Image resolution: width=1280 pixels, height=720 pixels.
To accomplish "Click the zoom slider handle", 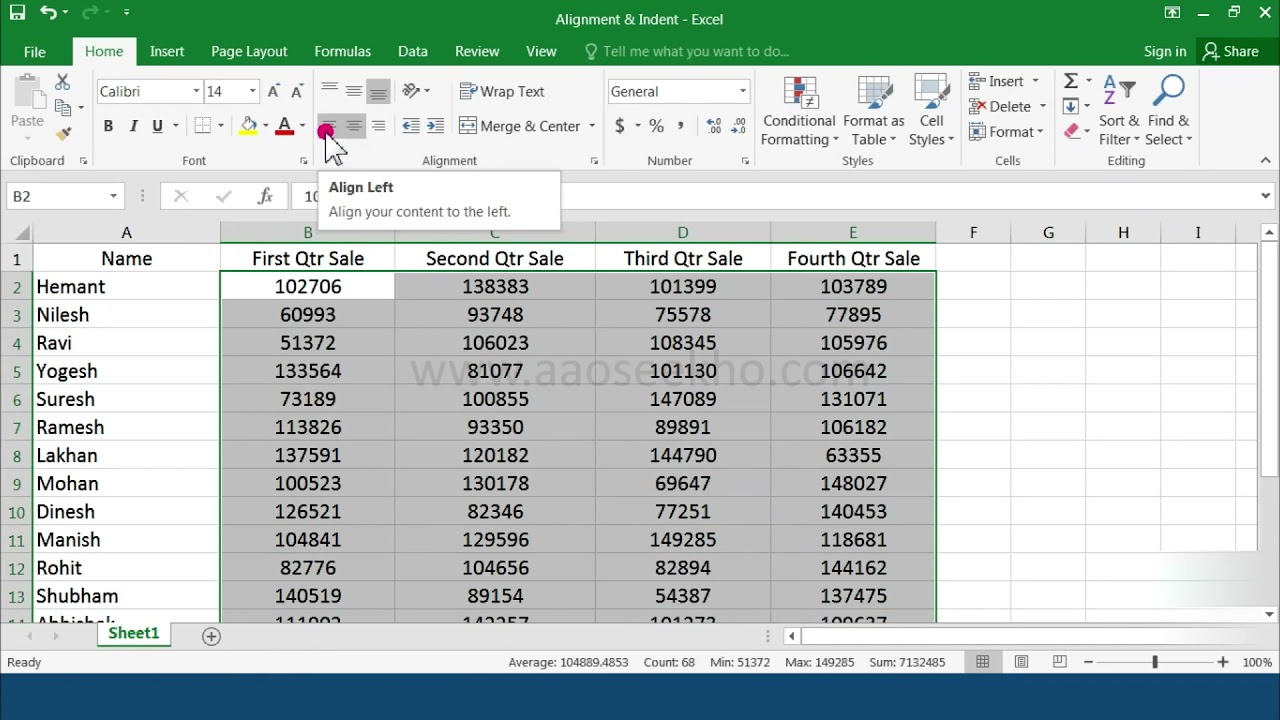I will (1155, 662).
